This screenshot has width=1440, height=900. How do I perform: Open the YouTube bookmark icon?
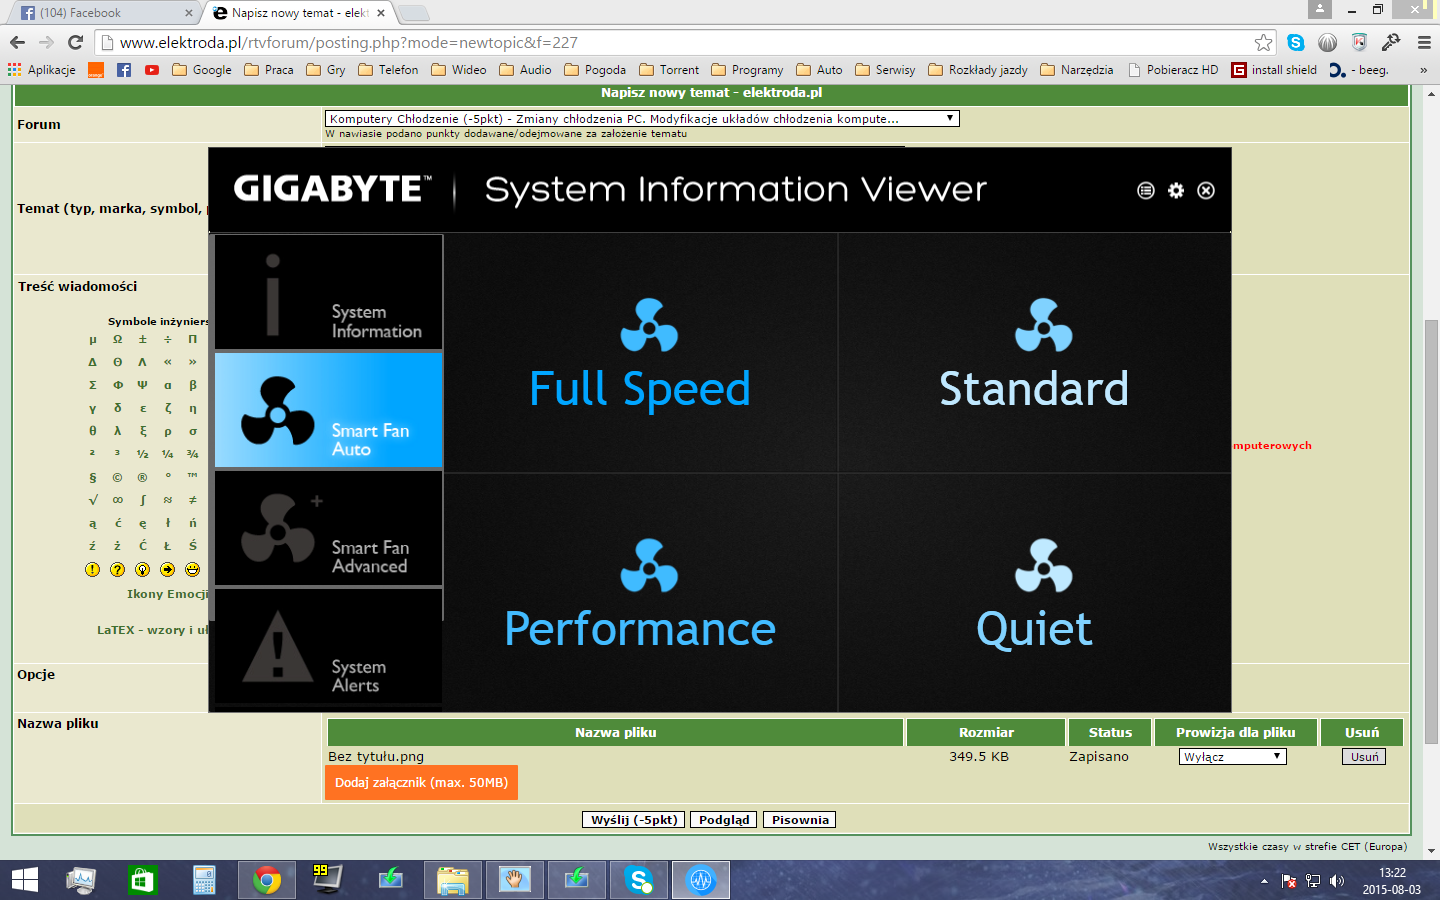coord(152,70)
